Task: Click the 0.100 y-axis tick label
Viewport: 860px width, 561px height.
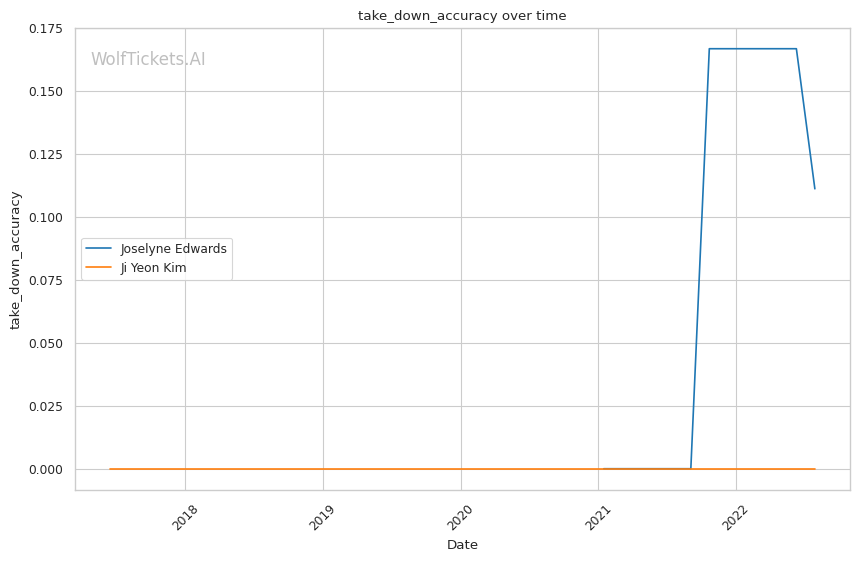Action: coord(47,218)
